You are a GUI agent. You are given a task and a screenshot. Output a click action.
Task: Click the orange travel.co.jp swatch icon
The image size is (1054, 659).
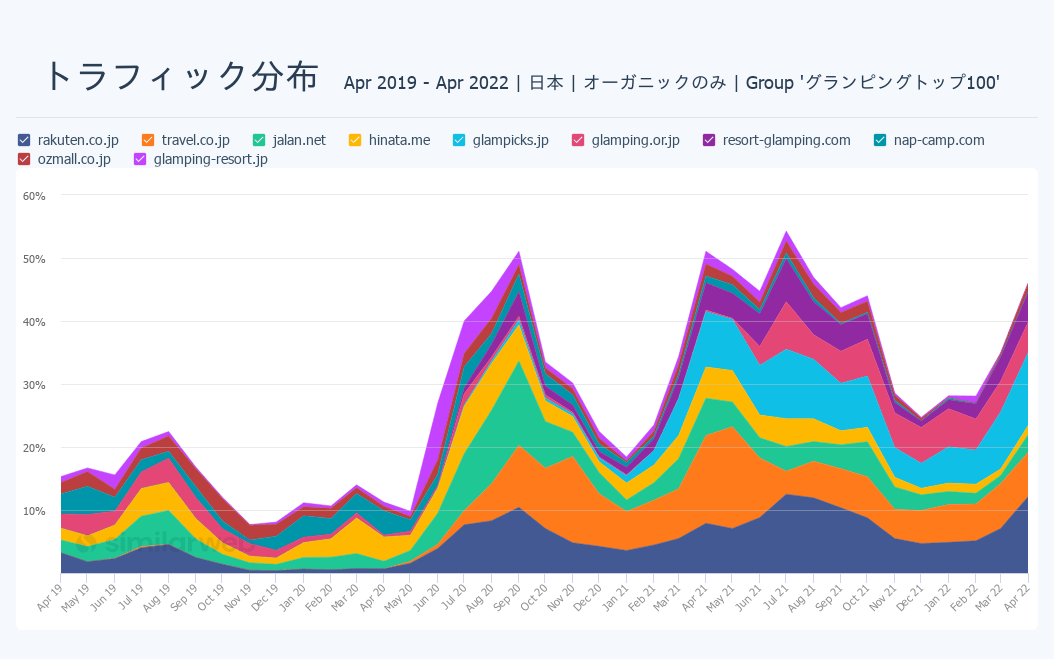(150, 140)
